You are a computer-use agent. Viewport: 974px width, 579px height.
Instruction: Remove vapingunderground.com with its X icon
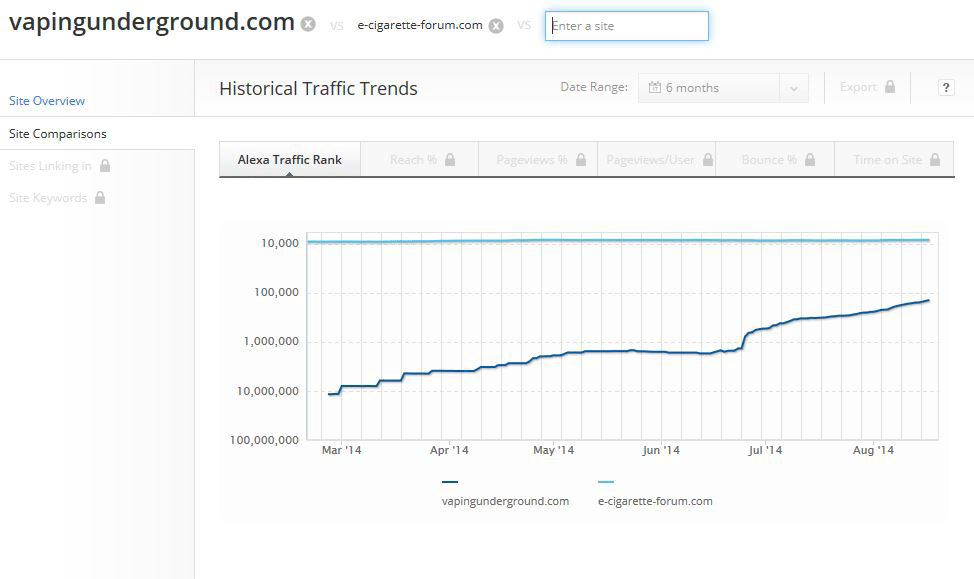(x=309, y=25)
